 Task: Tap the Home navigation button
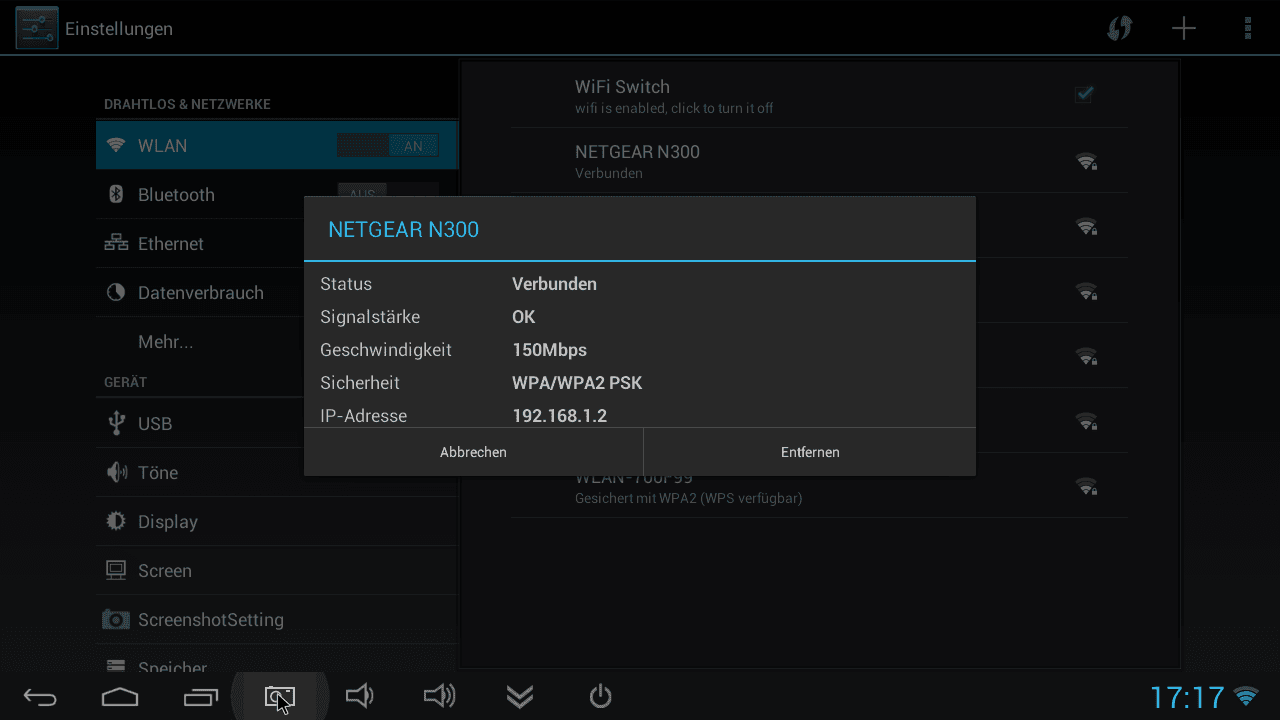(120, 697)
